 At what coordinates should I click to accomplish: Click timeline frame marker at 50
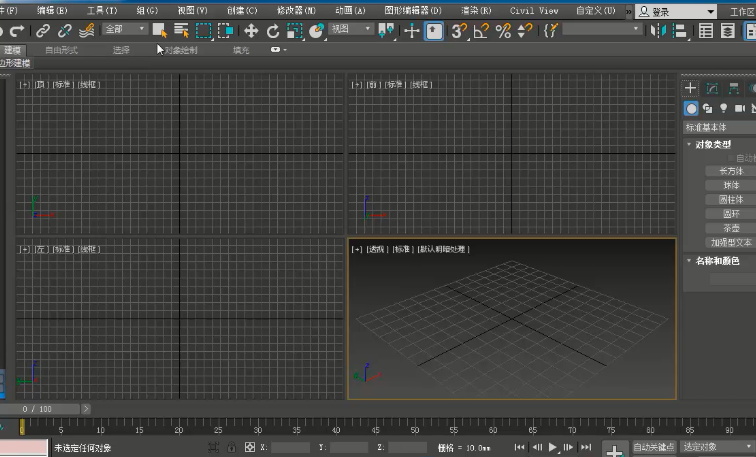pos(415,430)
